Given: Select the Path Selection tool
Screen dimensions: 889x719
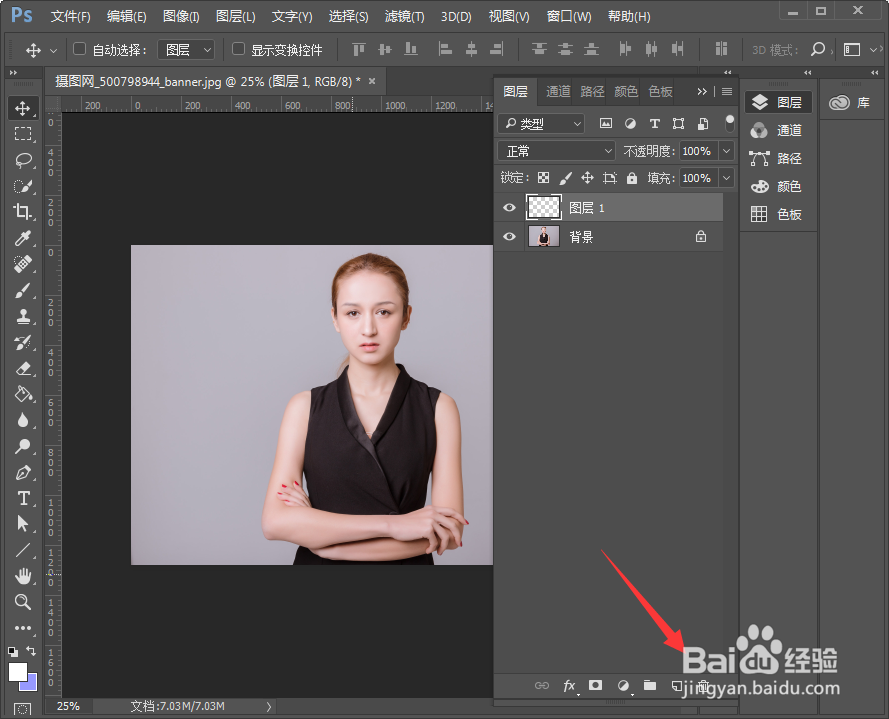Looking at the screenshot, I should click(23, 523).
